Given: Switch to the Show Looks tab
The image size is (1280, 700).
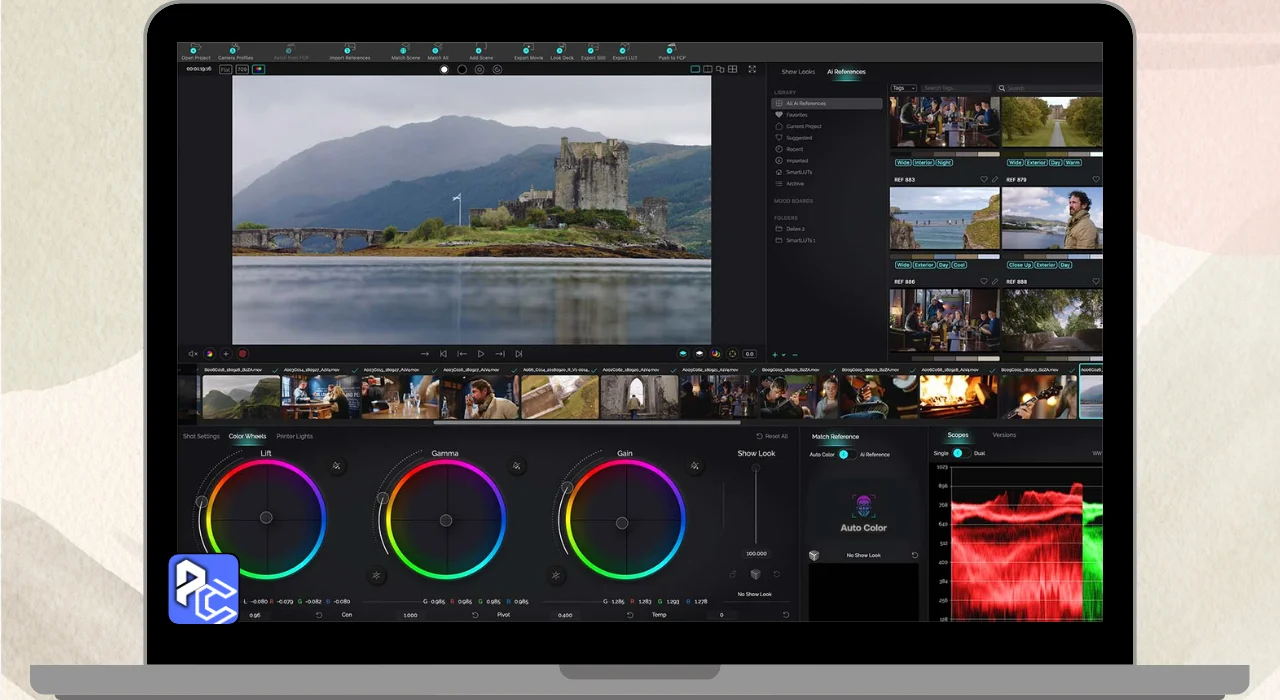Looking at the screenshot, I should pos(798,72).
